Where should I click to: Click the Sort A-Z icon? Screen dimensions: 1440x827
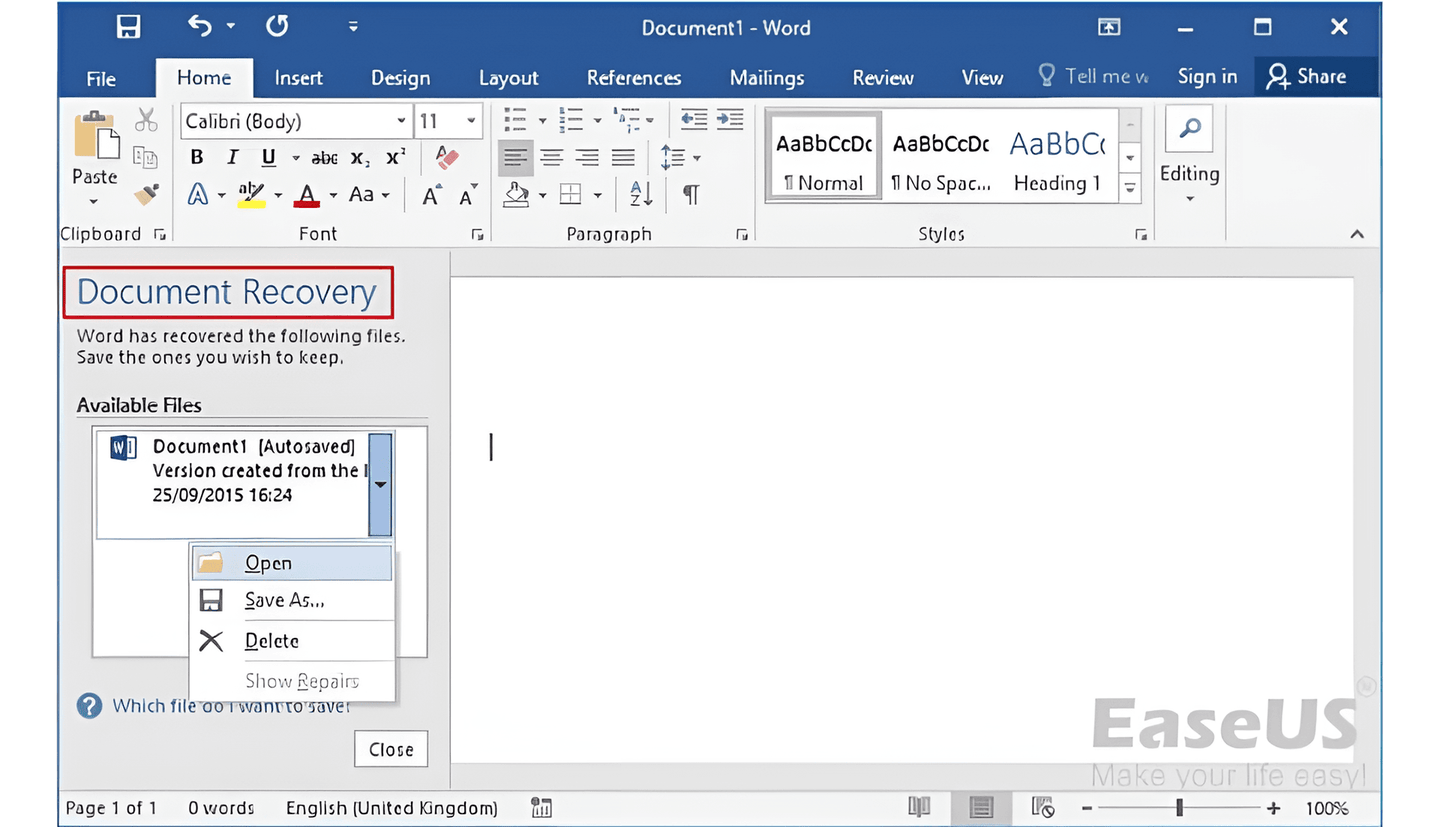641,195
